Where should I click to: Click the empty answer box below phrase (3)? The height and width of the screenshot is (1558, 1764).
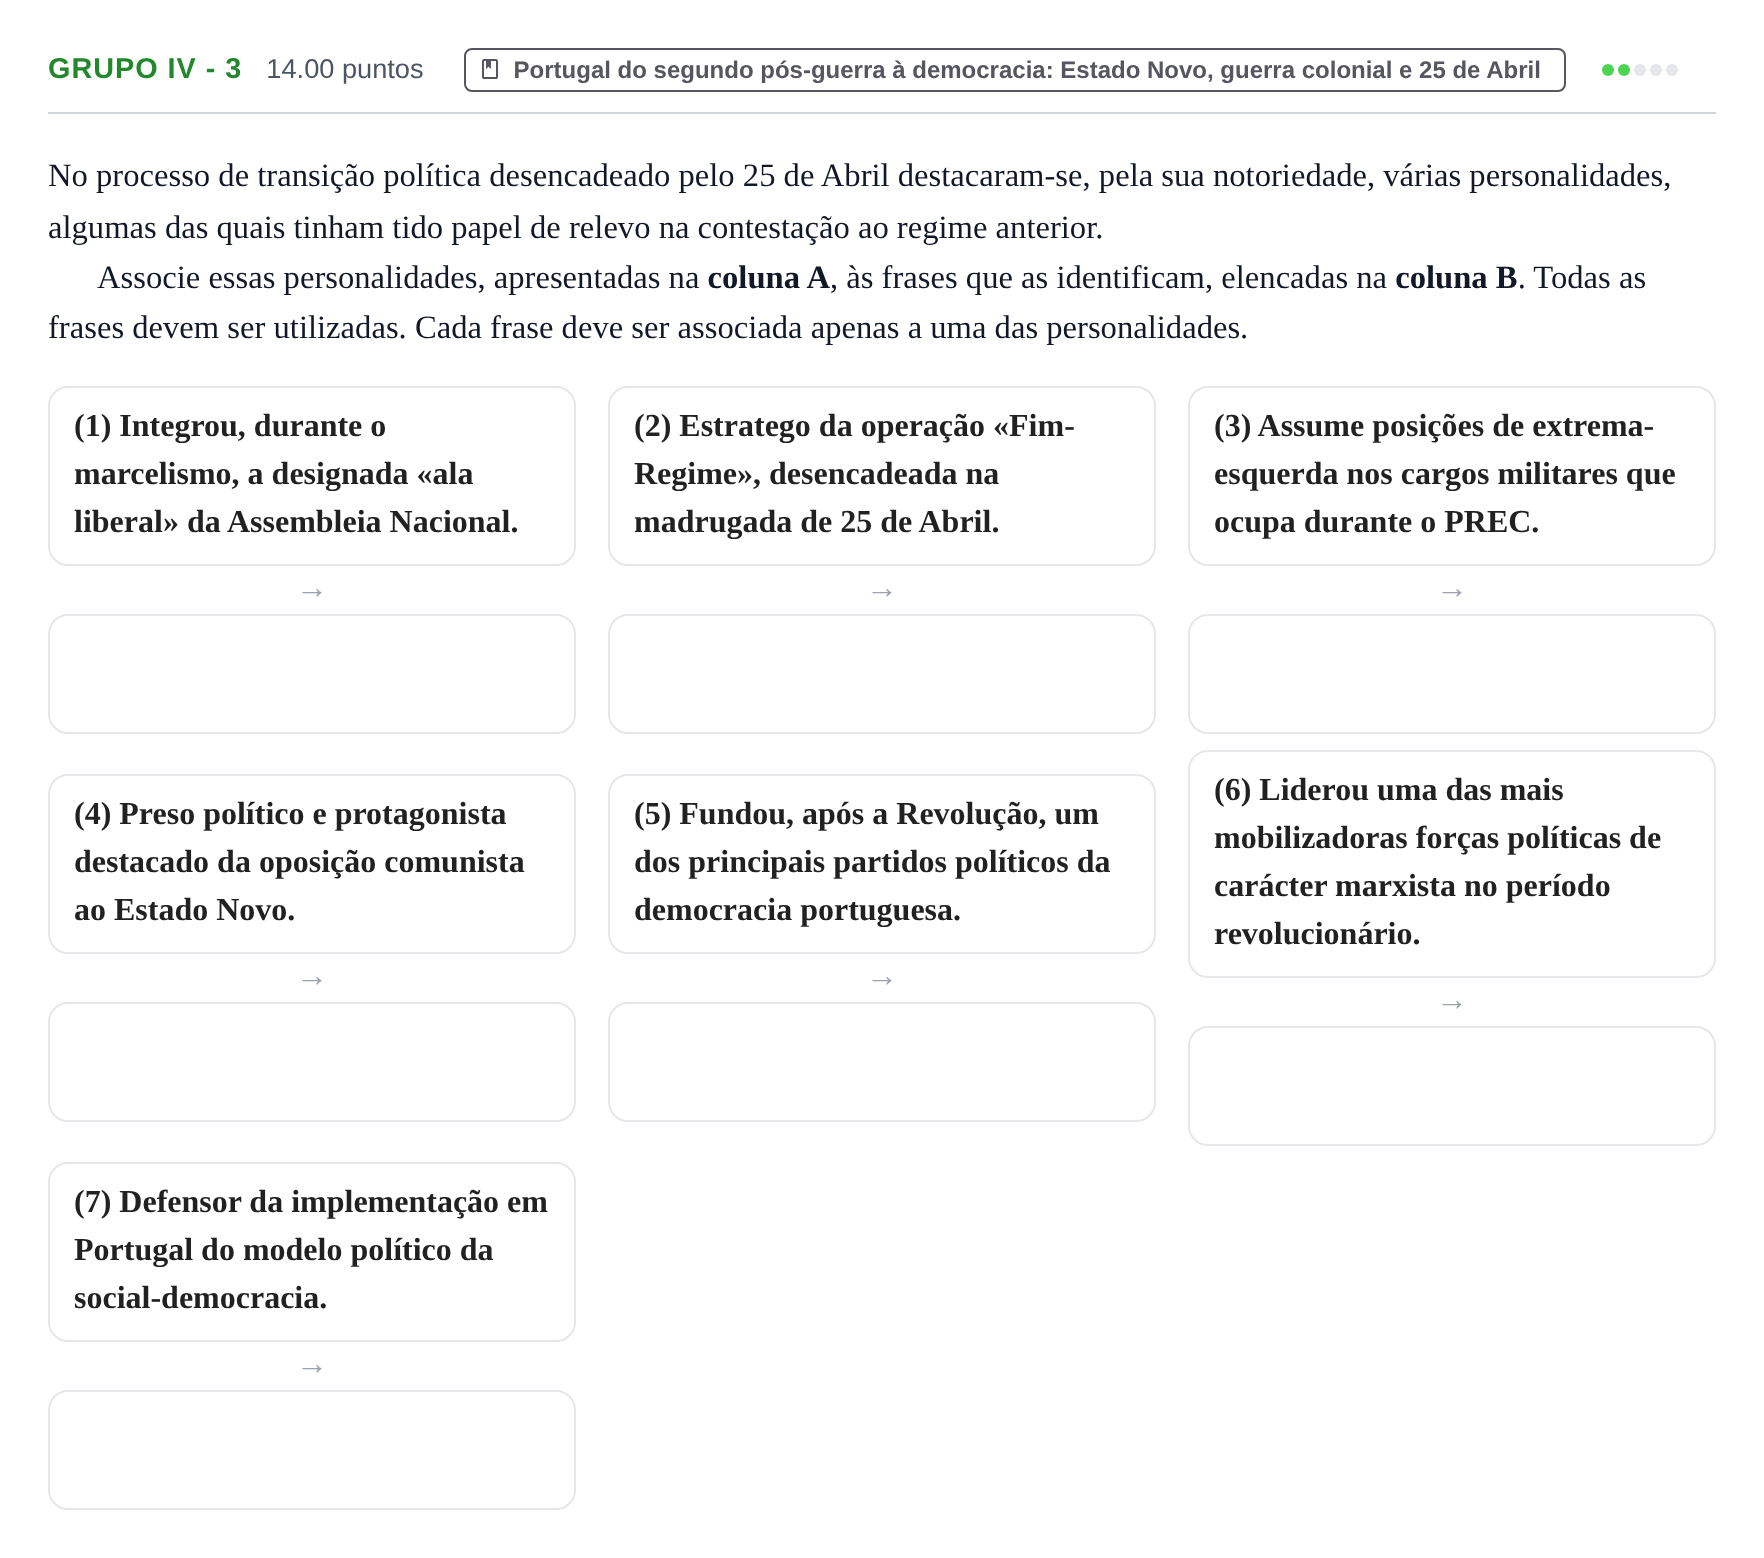coord(1452,674)
